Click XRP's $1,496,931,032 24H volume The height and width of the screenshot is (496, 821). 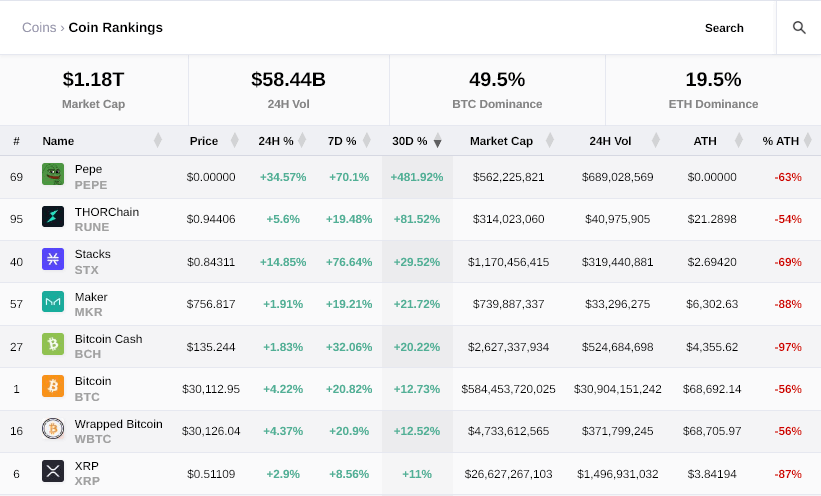(617, 474)
